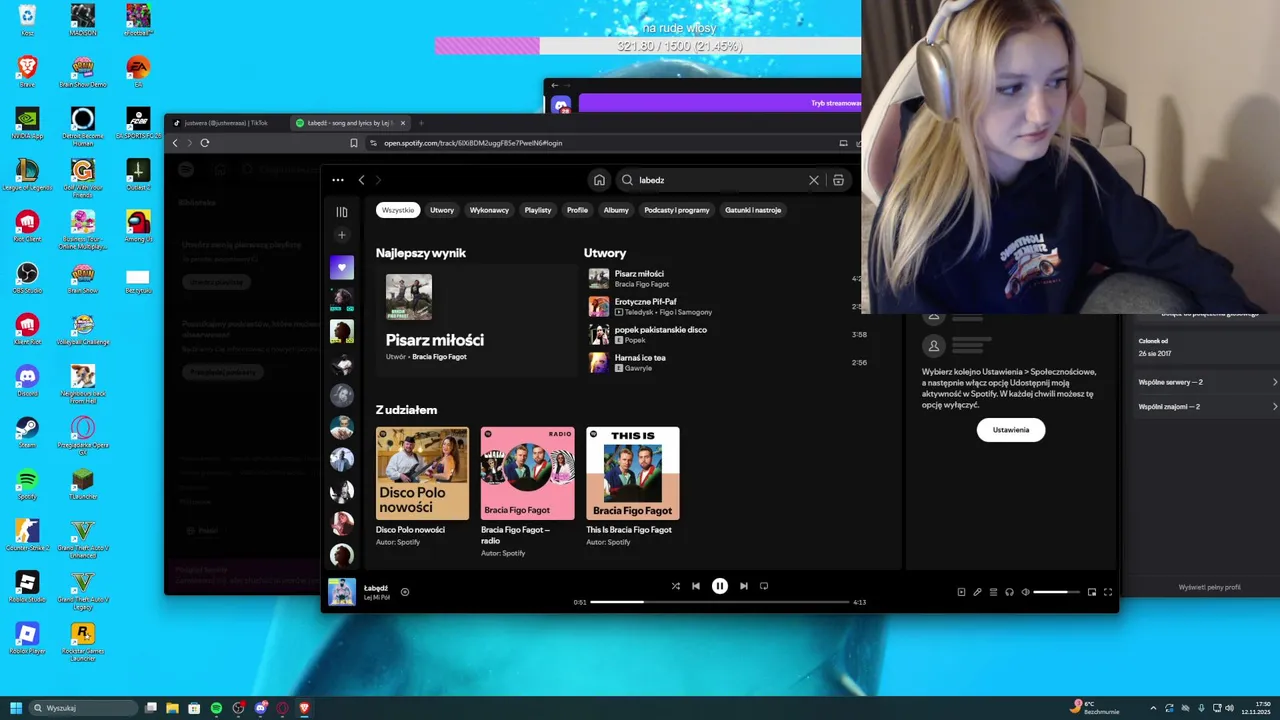Open Spotify three-dots menu
Image resolution: width=1280 pixels, height=720 pixels.
point(338,180)
